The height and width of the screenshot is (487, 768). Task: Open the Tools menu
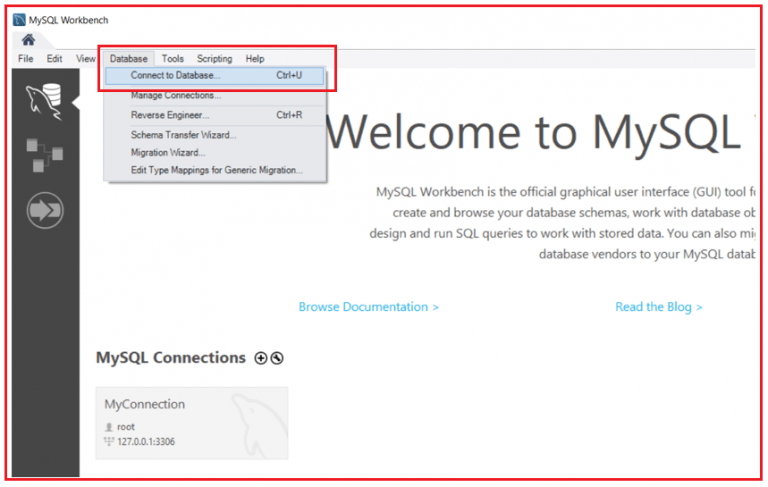[173, 59]
